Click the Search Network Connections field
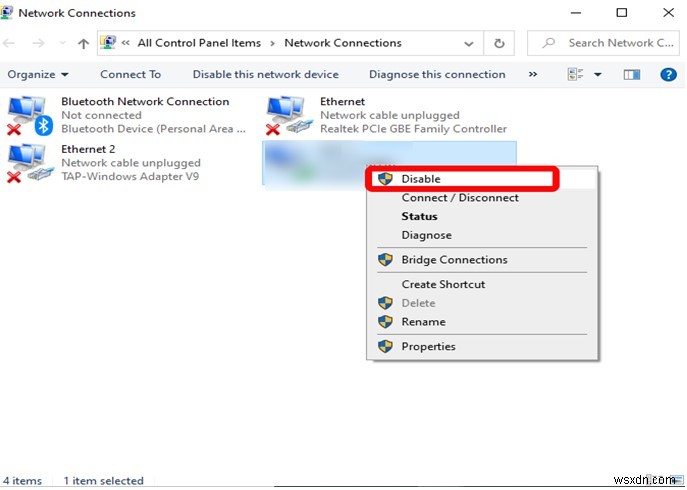 [x=603, y=43]
